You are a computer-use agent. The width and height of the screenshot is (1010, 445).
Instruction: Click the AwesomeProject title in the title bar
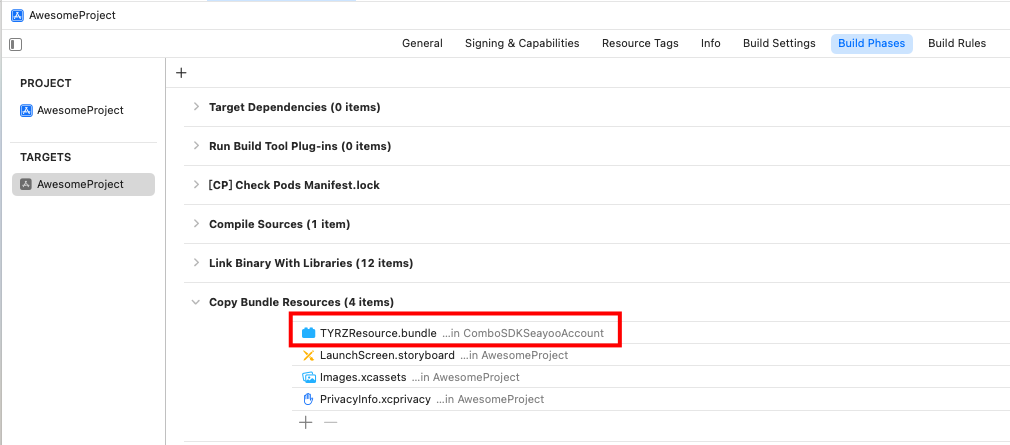(x=72, y=15)
